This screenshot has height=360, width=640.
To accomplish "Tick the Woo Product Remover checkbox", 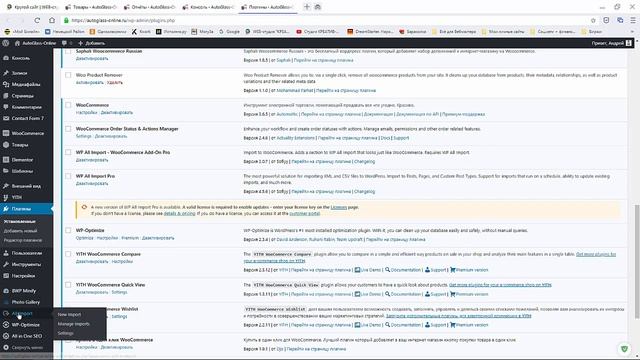I will pos(68,75).
